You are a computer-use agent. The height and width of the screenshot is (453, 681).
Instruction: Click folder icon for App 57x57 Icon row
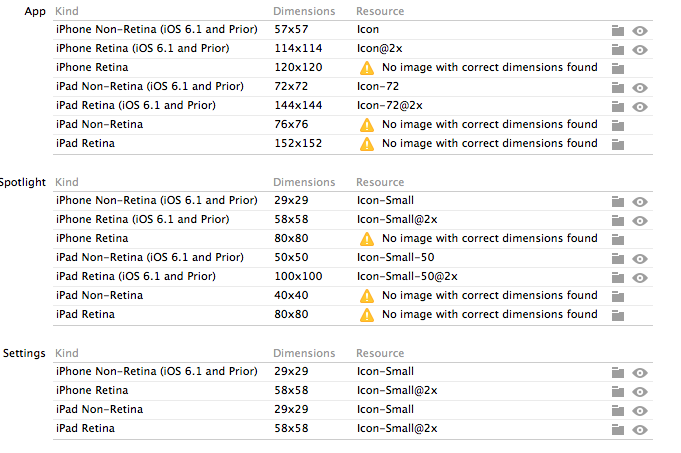pos(618,30)
